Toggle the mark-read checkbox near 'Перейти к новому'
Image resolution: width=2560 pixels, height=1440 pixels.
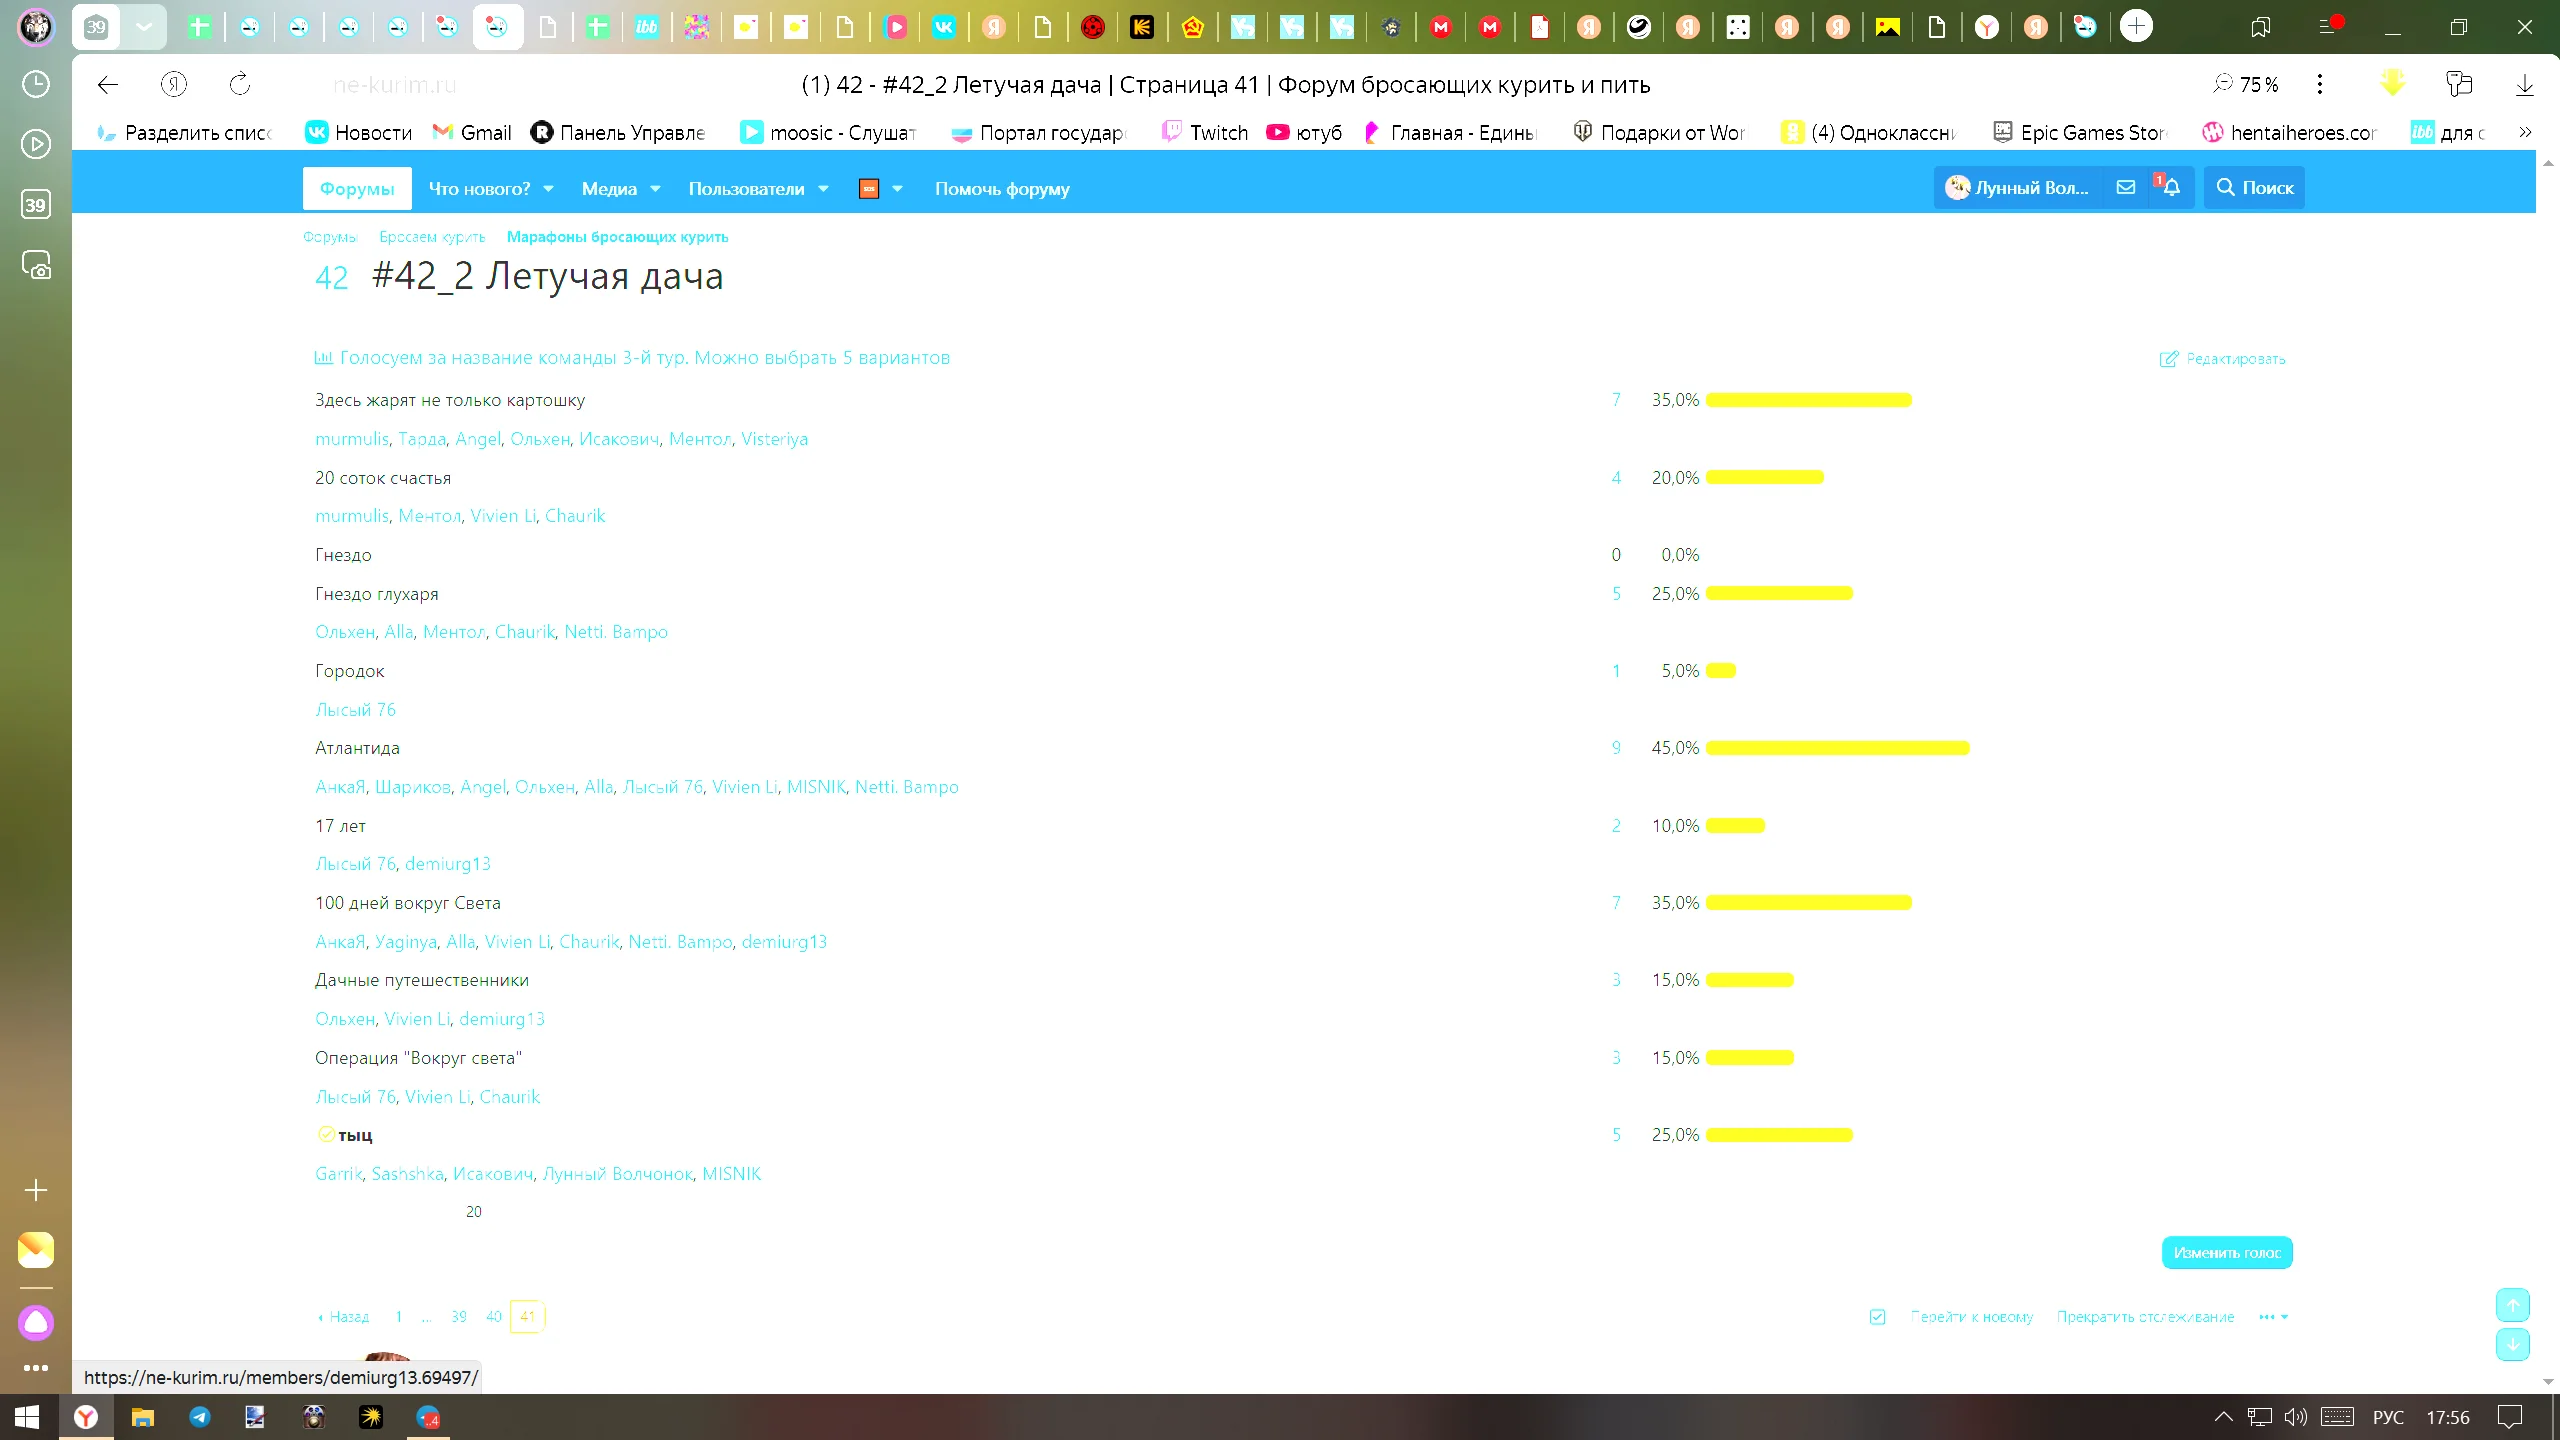tap(1877, 1317)
